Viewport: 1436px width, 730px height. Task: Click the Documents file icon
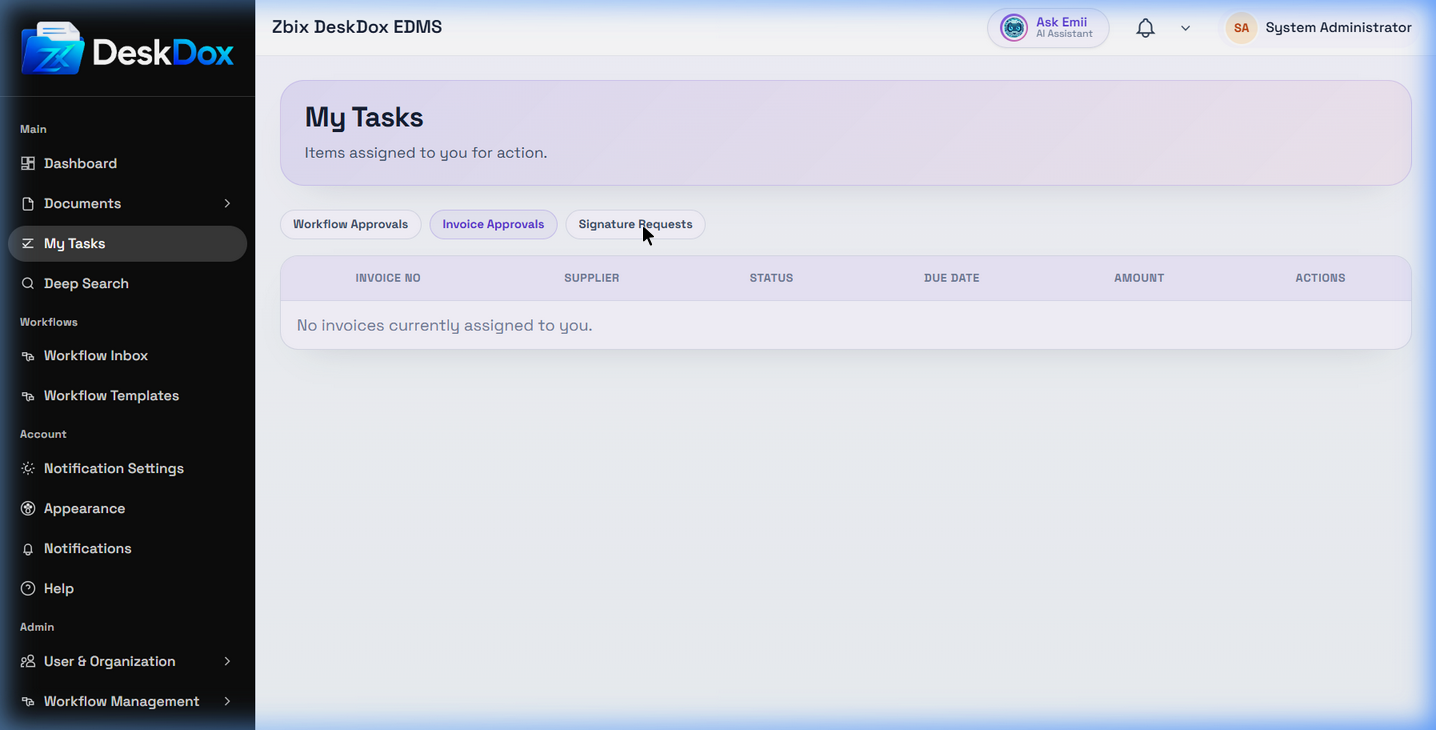[x=28, y=203]
